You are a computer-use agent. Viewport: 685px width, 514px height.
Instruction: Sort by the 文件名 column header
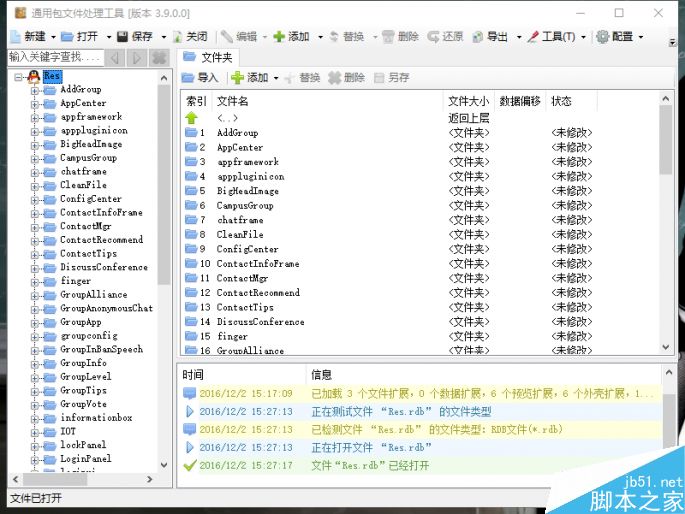233,101
